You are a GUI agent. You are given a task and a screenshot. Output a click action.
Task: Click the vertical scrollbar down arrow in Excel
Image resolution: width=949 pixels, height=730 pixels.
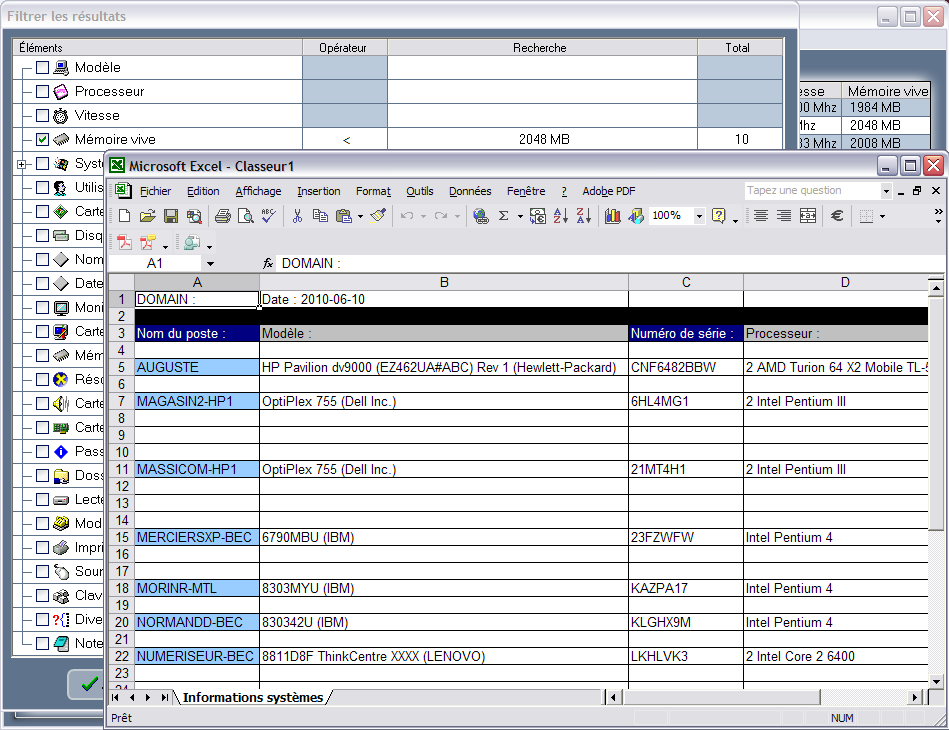click(936, 681)
